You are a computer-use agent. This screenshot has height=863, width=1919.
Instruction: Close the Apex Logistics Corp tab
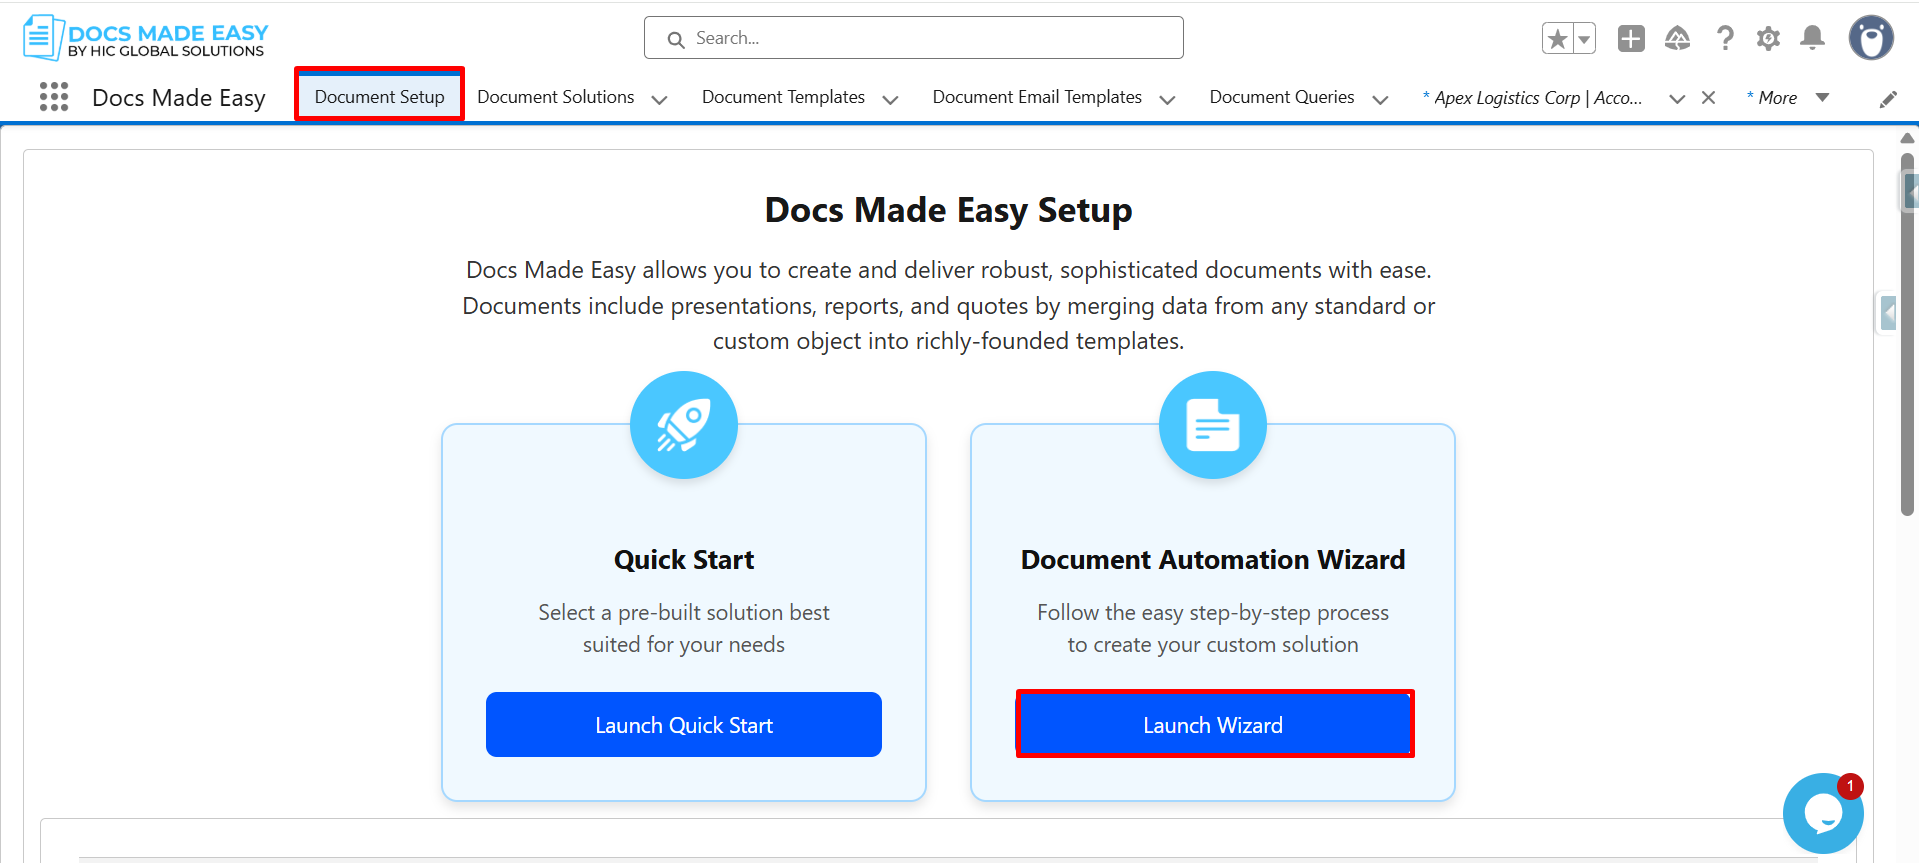coord(1708,98)
